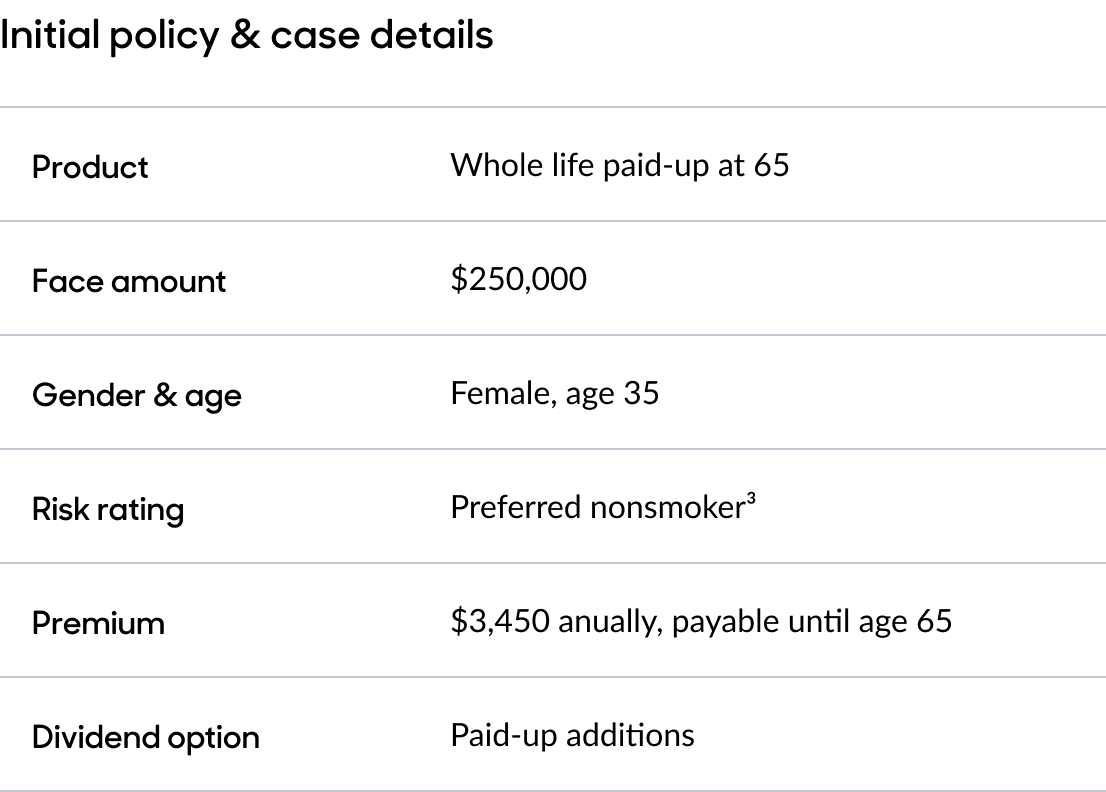The width and height of the screenshot is (1106, 792).
Task: Select the "Paid-up additions" value
Action: pos(572,735)
